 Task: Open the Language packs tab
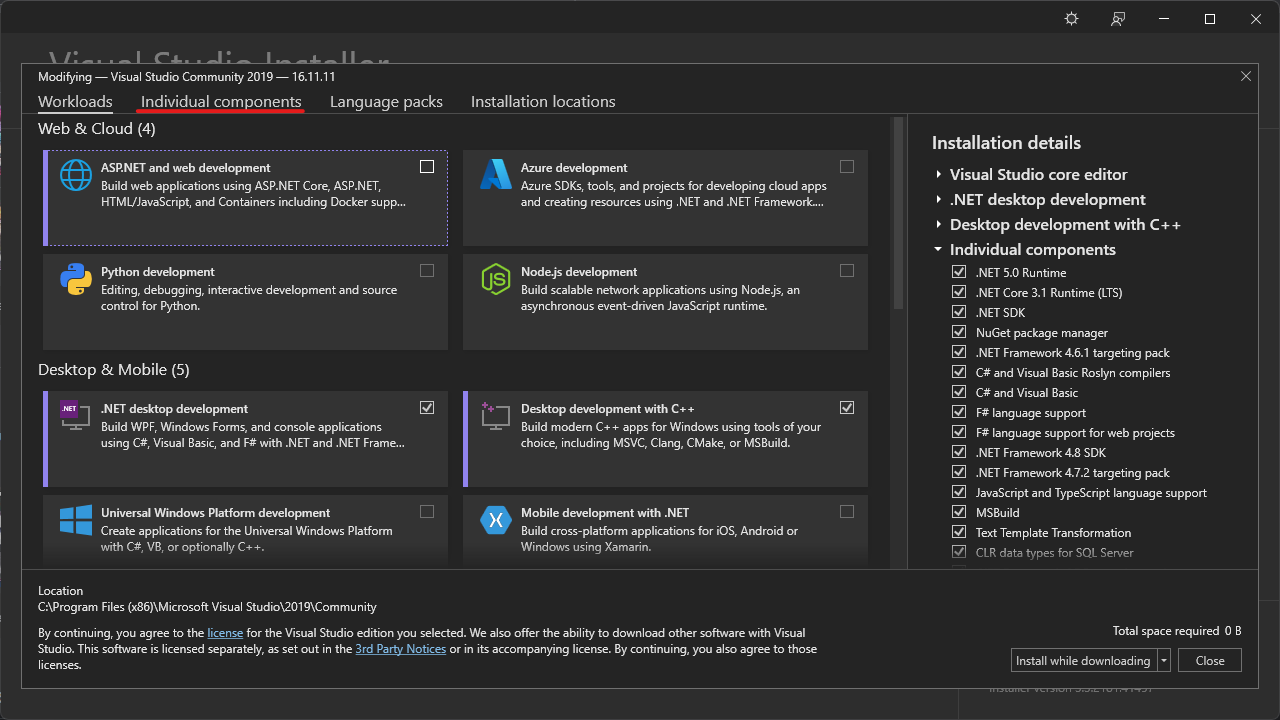tap(386, 101)
